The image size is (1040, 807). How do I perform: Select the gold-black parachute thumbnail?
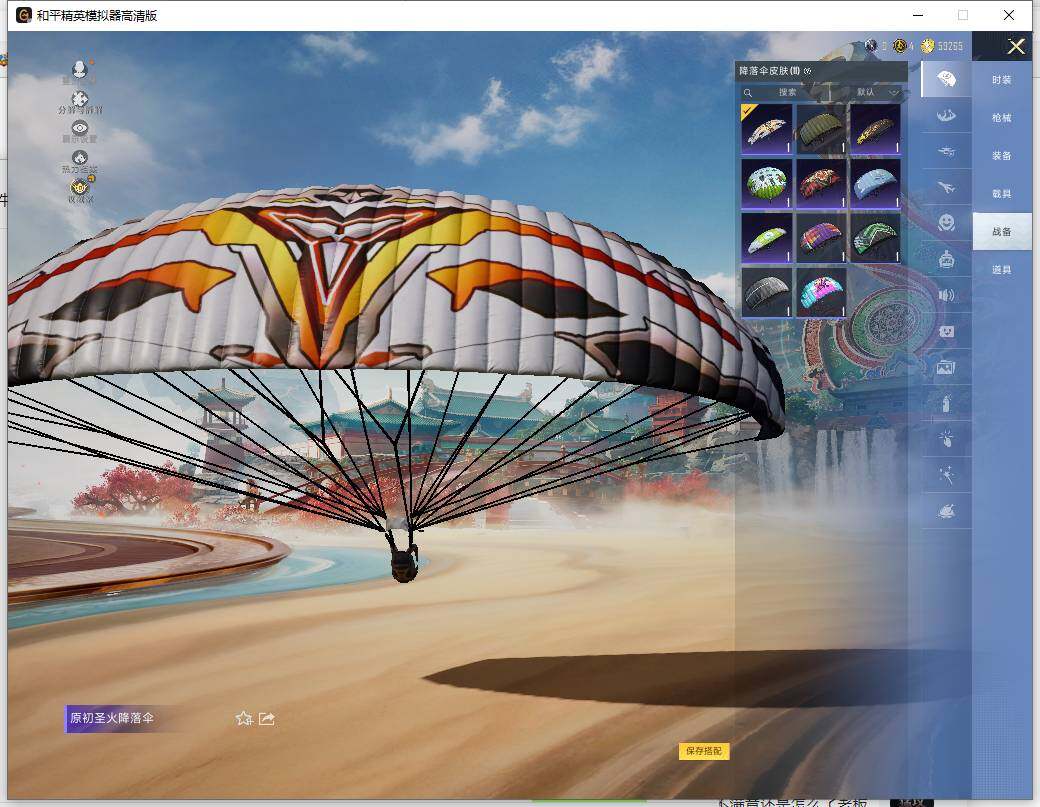coord(876,129)
